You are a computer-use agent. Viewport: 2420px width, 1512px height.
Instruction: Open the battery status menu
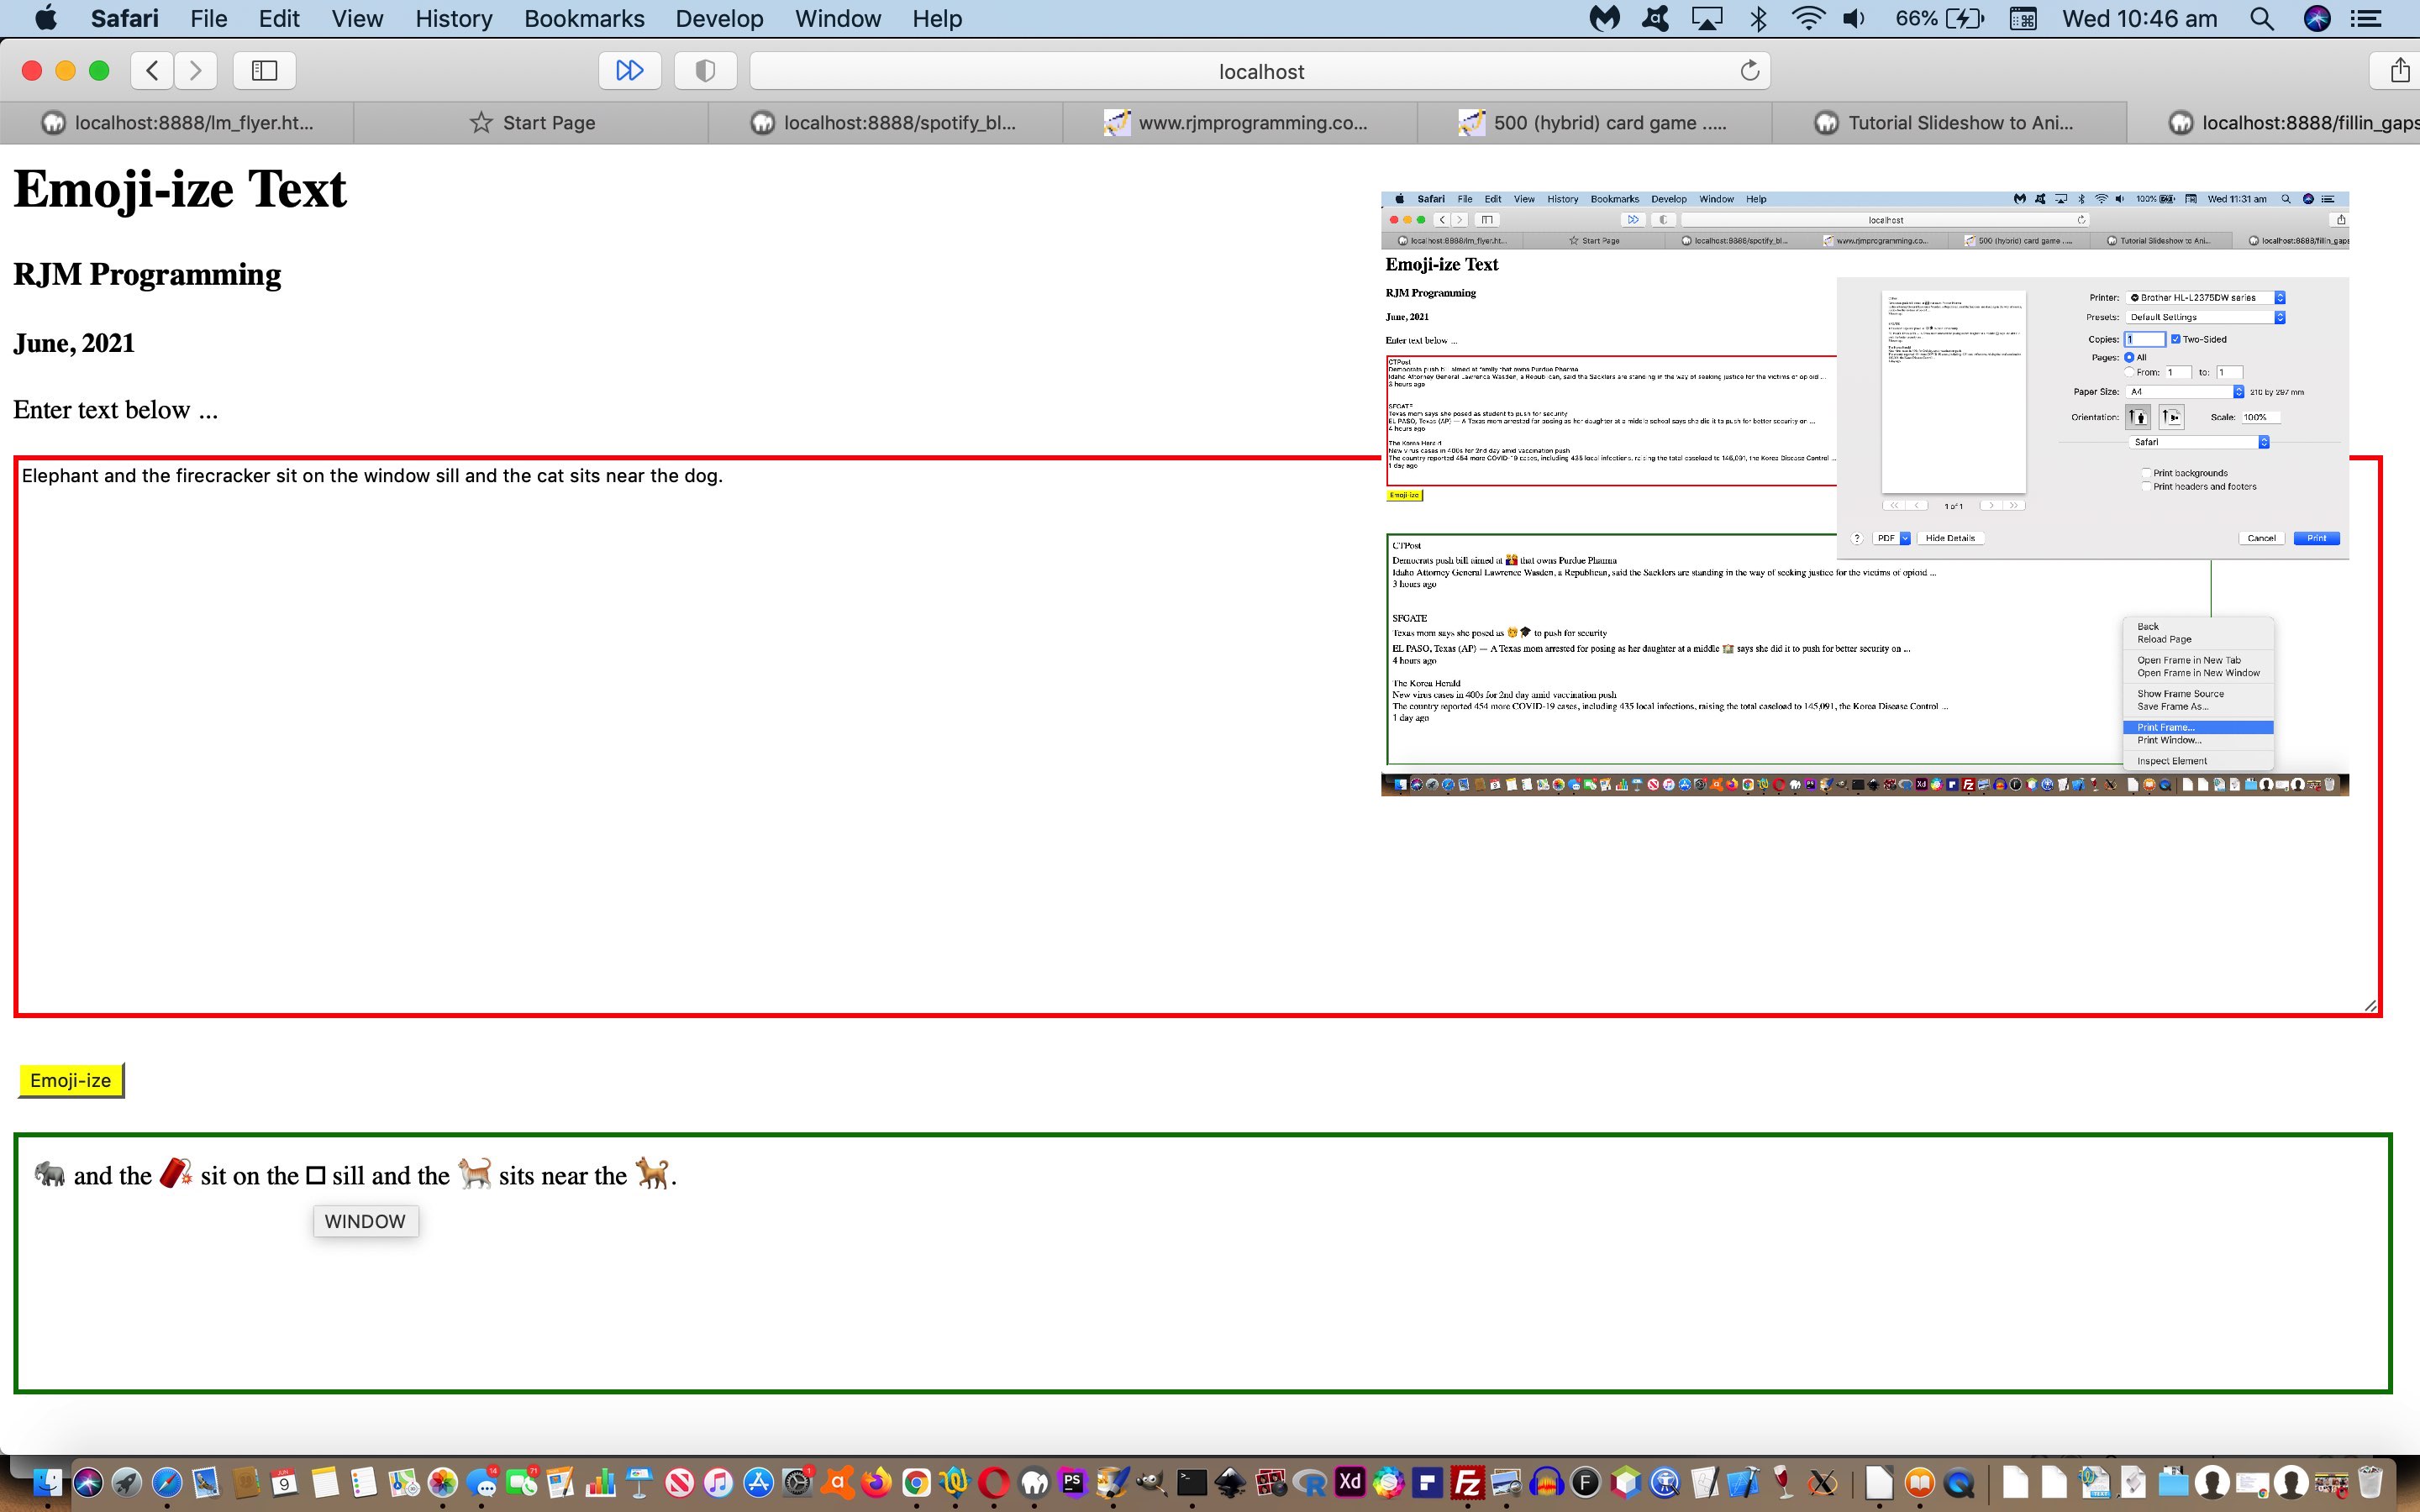pos(1939,18)
